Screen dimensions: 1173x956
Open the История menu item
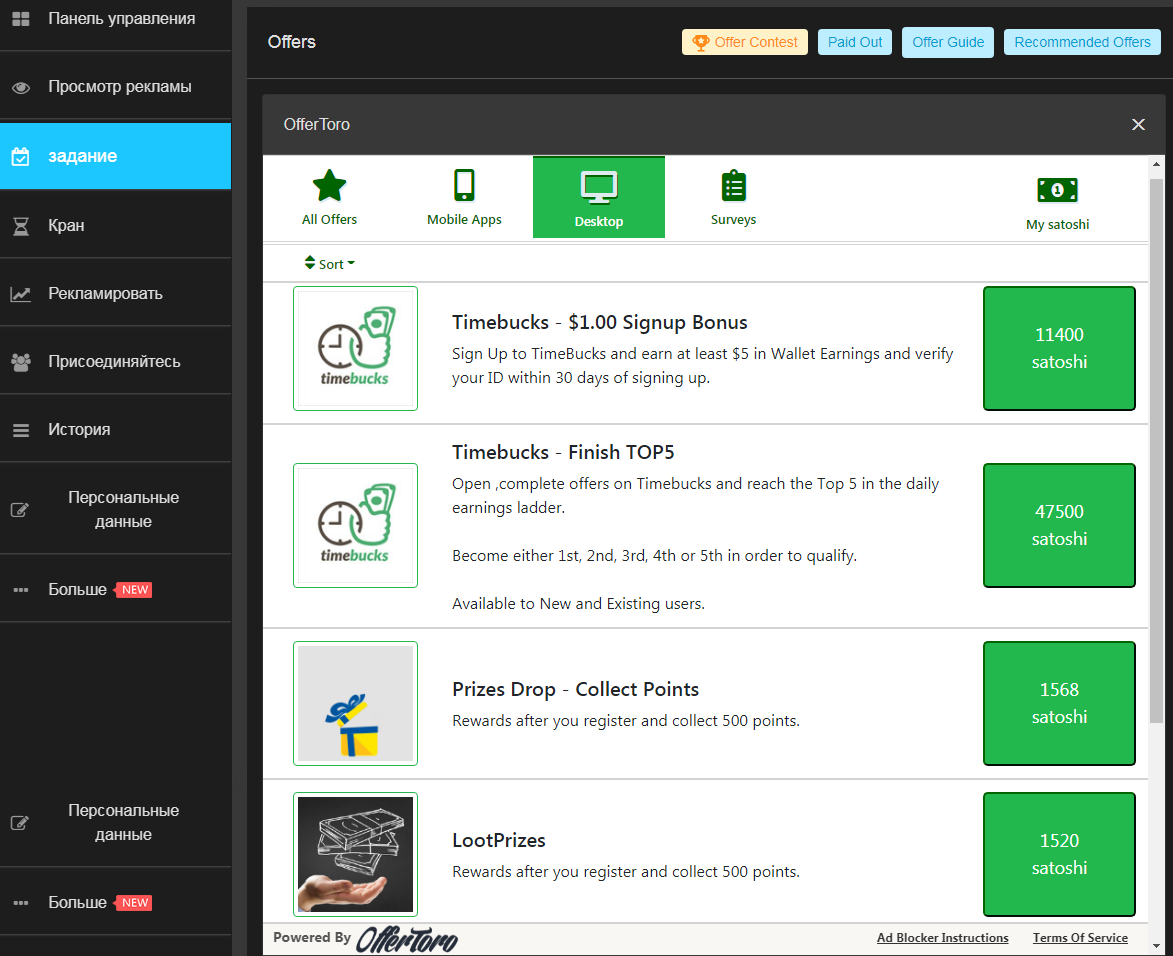pyautogui.click(x=115, y=429)
